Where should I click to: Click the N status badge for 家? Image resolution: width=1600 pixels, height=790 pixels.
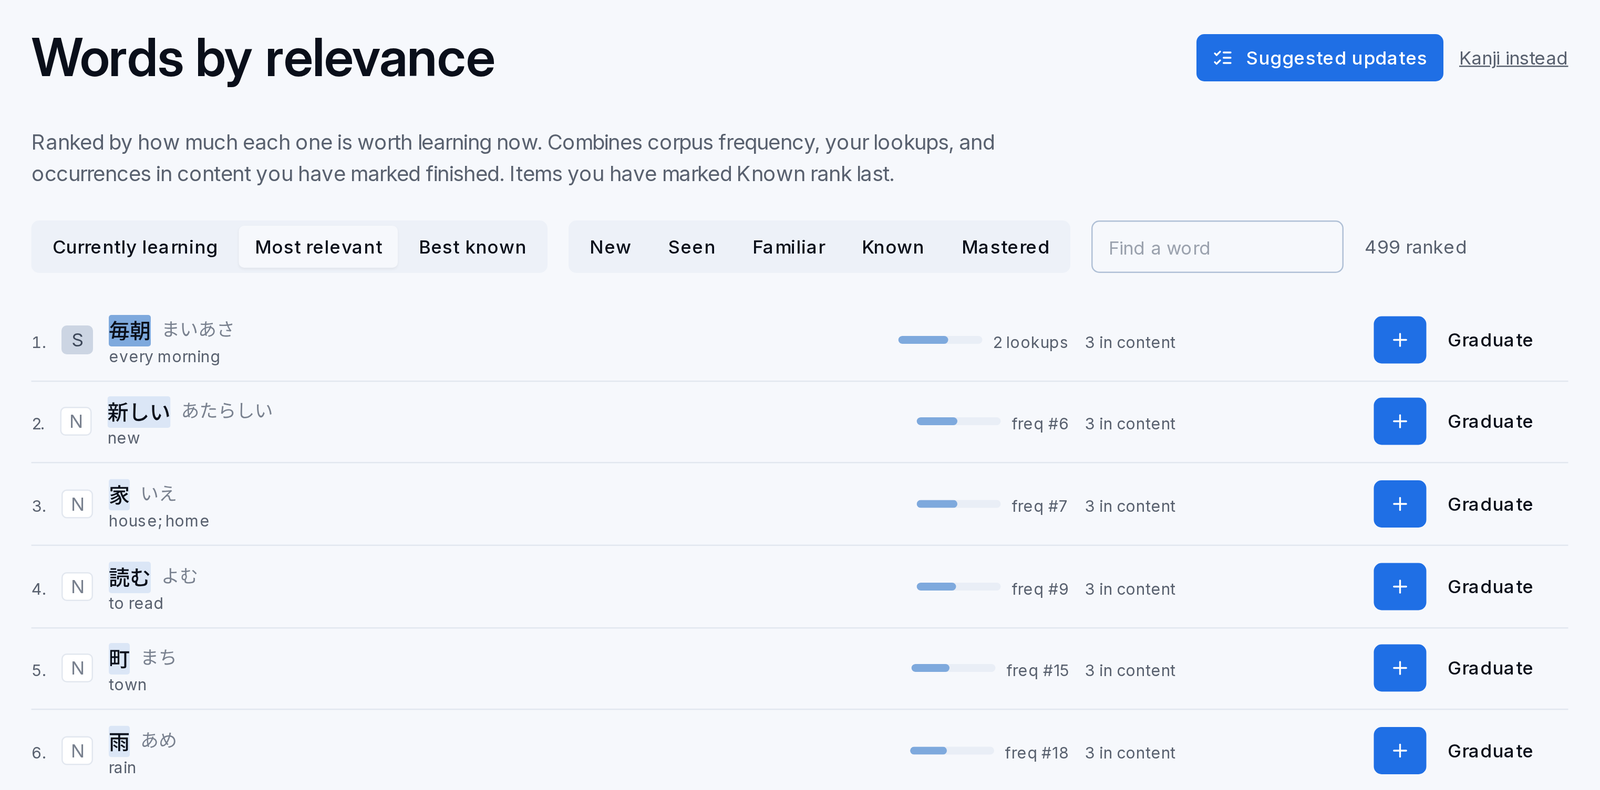pyautogui.click(x=77, y=504)
